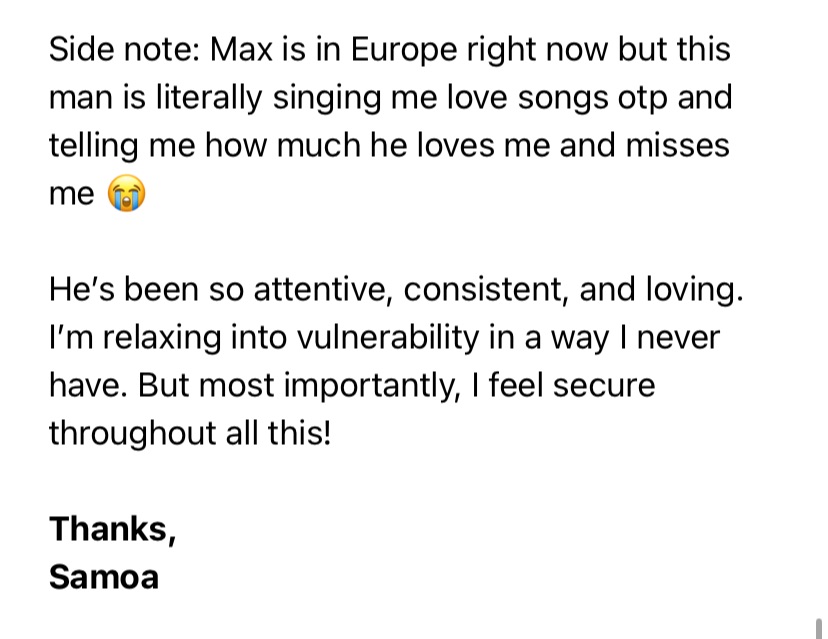The width and height of the screenshot is (828, 639).
Task: Click the words "Side note:"
Action: pos(125,49)
